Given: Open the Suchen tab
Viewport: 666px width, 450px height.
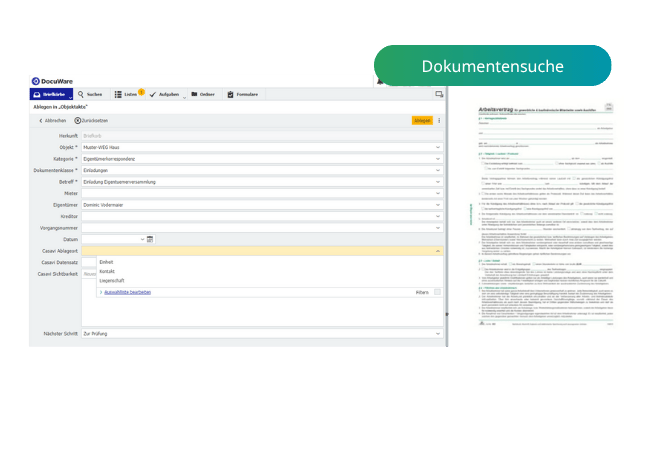Looking at the screenshot, I should pyautogui.click(x=90, y=94).
